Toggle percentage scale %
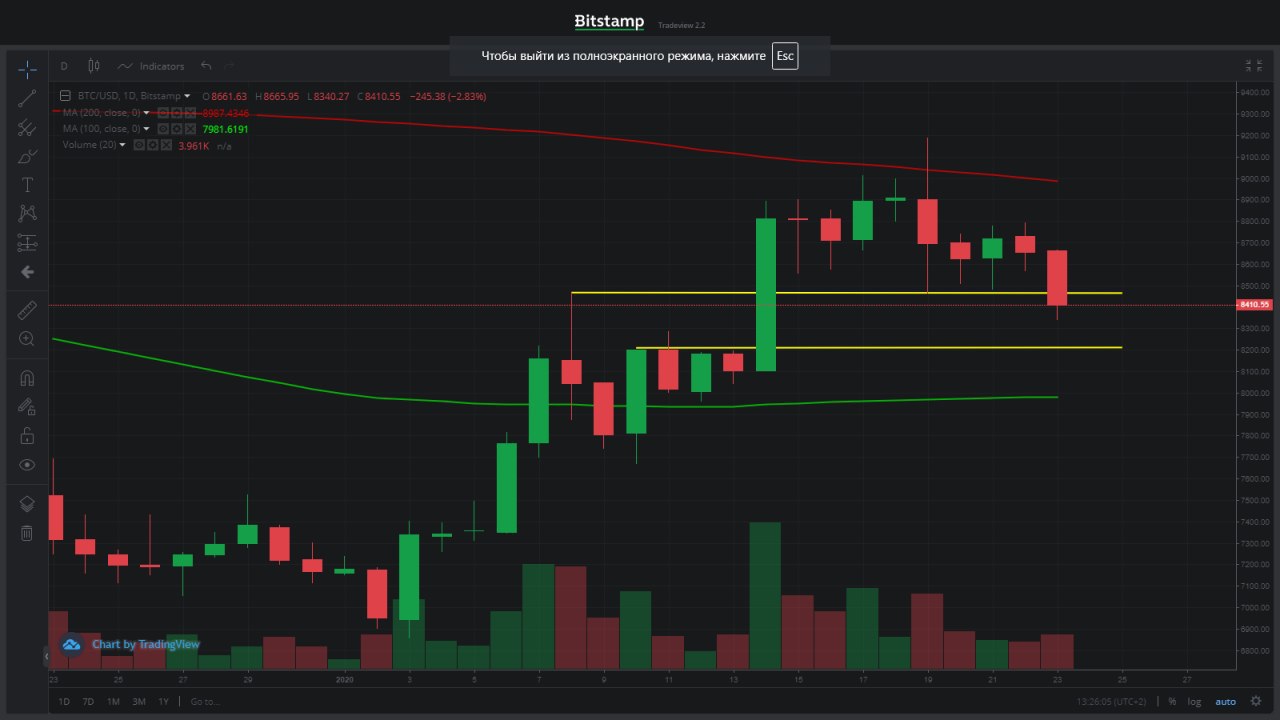 tap(1172, 701)
